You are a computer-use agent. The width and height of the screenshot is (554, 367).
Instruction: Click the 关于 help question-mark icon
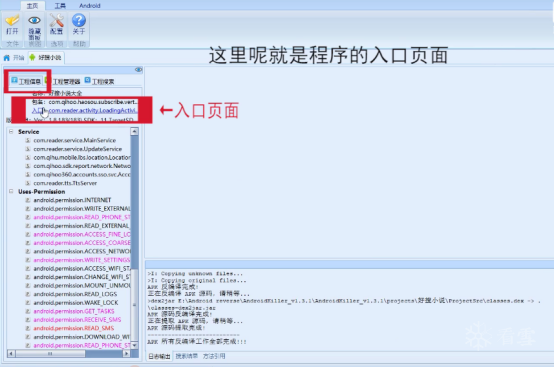pos(79,20)
